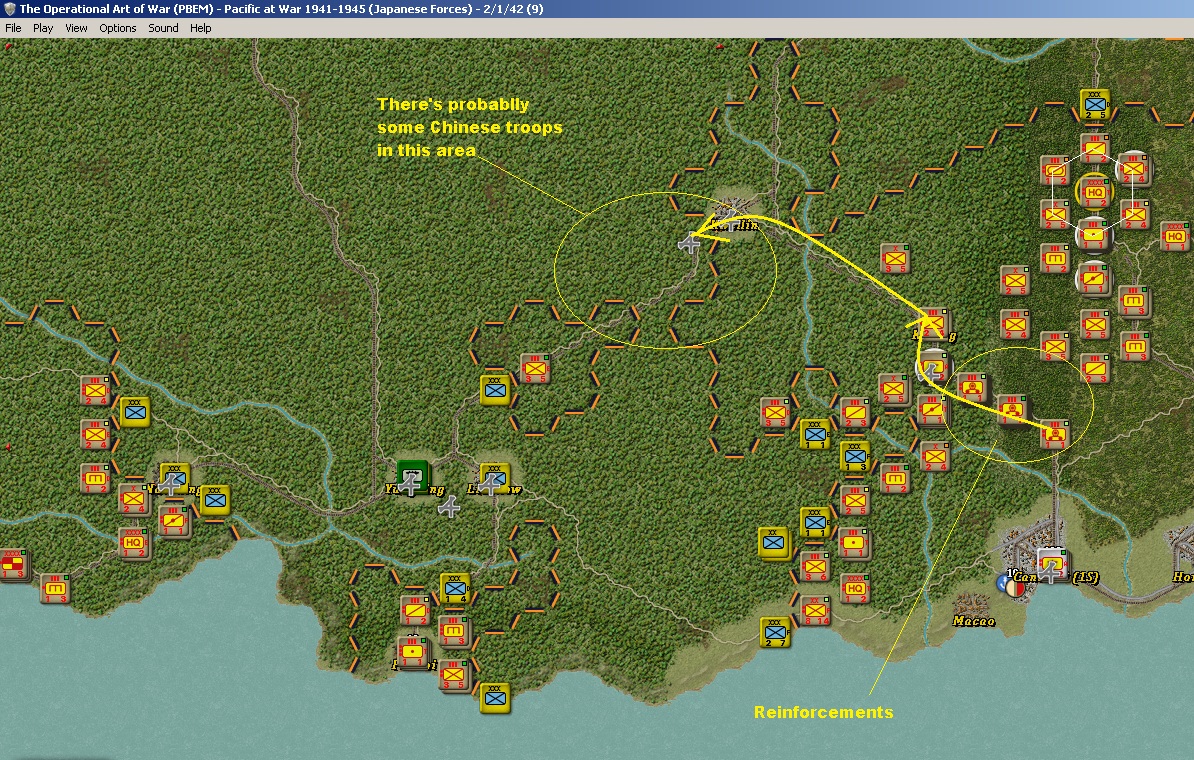Open the Help menu

pyautogui.click(x=200, y=28)
